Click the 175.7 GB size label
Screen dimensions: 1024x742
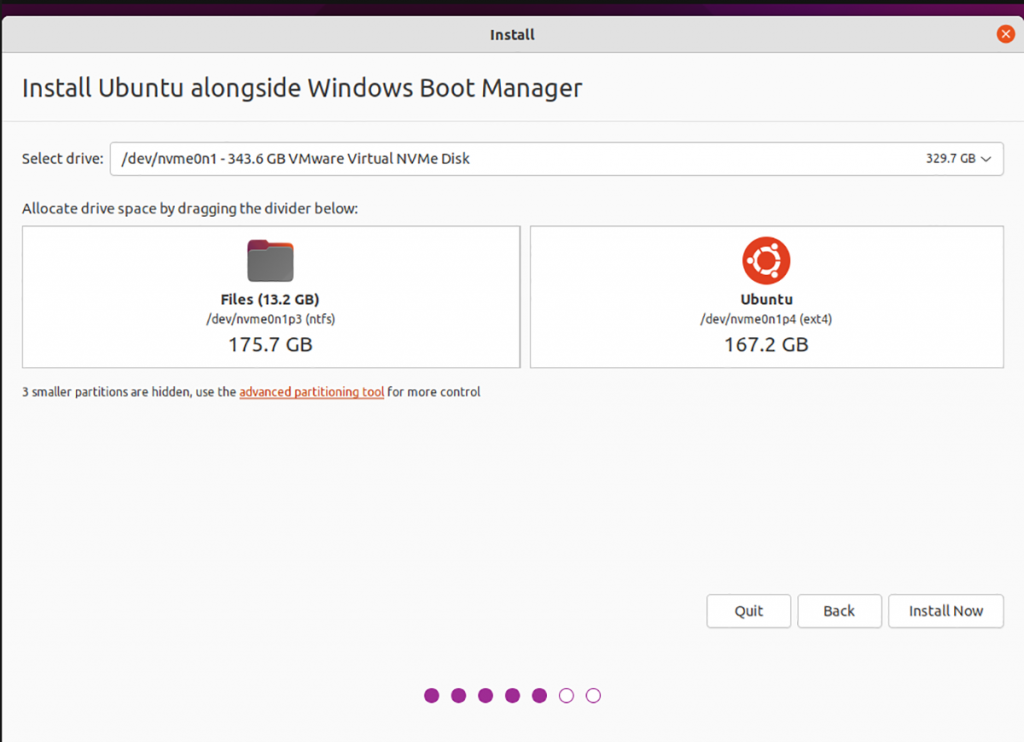pos(270,344)
